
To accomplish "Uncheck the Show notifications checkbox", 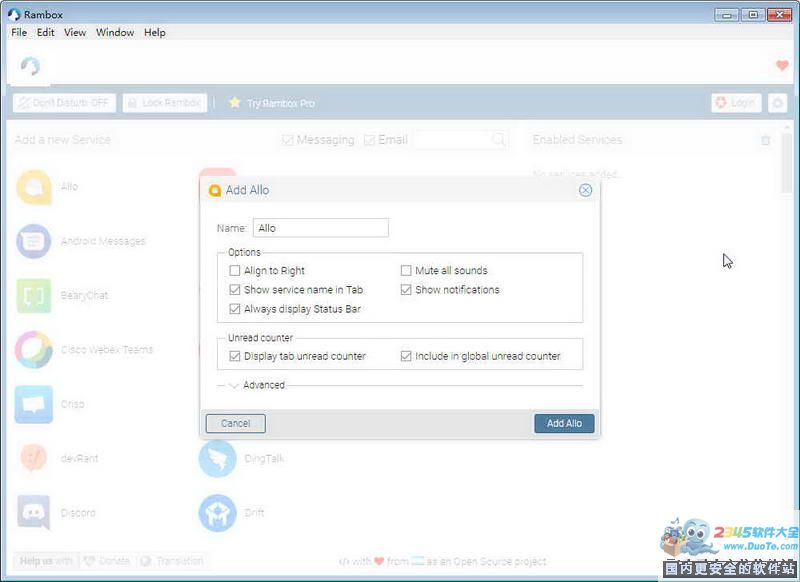I will [406, 290].
